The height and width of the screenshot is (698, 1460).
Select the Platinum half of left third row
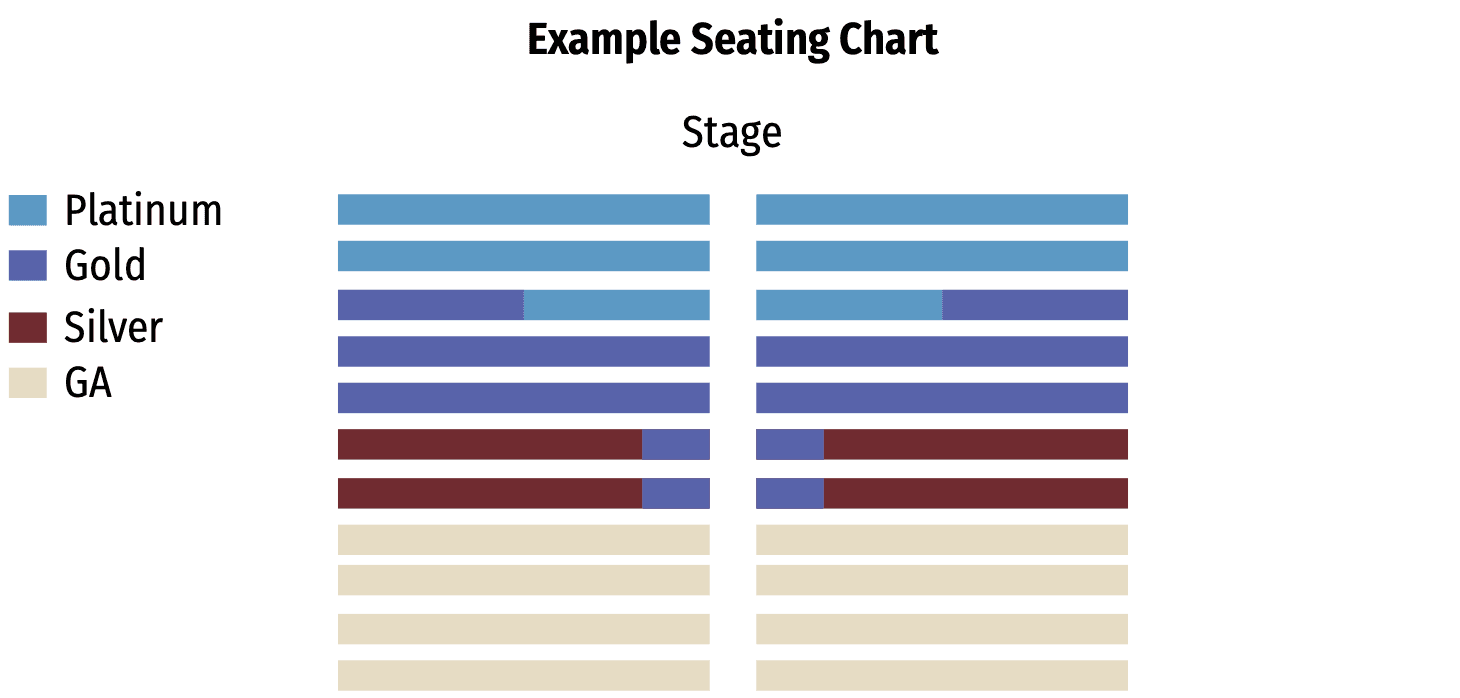pyautogui.click(x=616, y=305)
